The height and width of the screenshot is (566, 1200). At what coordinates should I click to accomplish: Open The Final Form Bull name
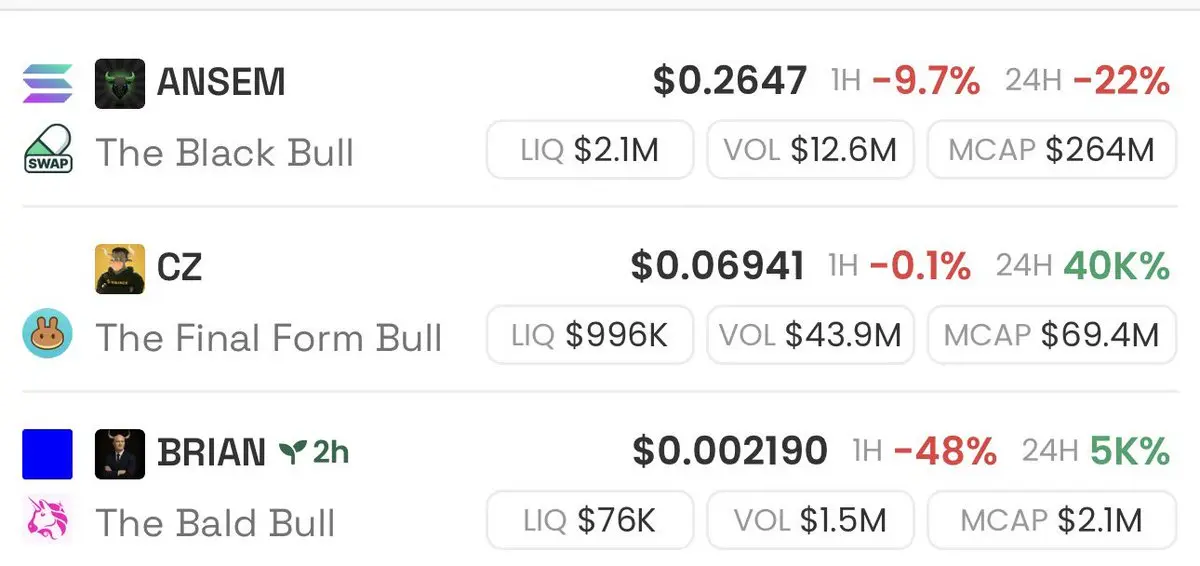point(269,338)
